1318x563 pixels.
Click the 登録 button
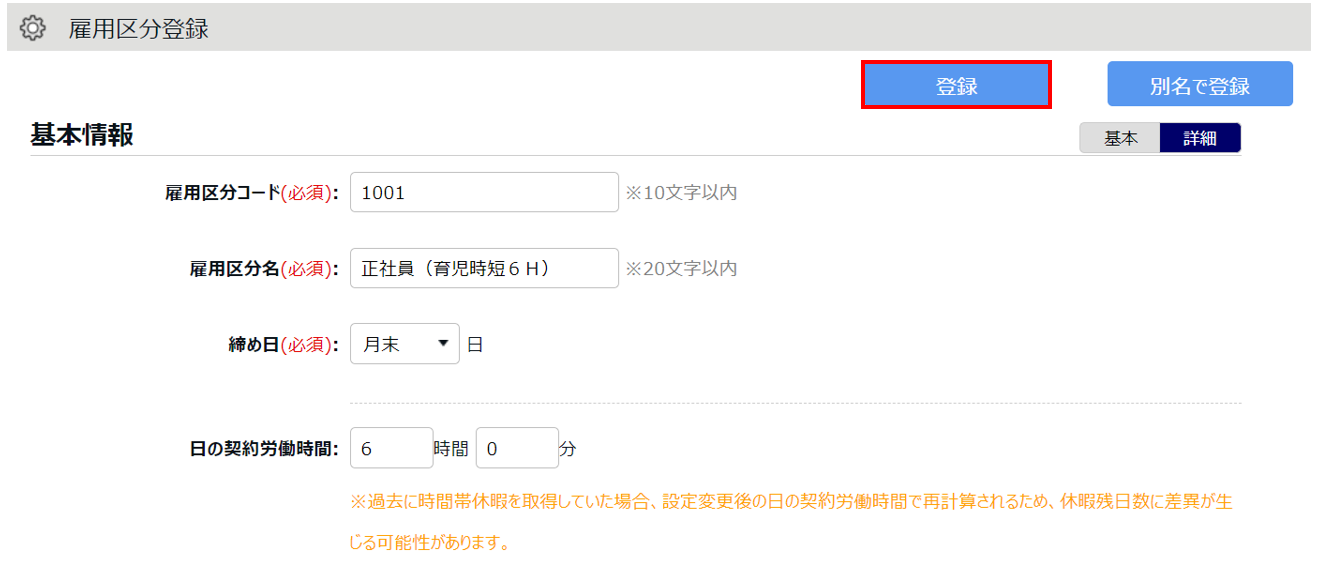pyautogui.click(x=956, y=86)
